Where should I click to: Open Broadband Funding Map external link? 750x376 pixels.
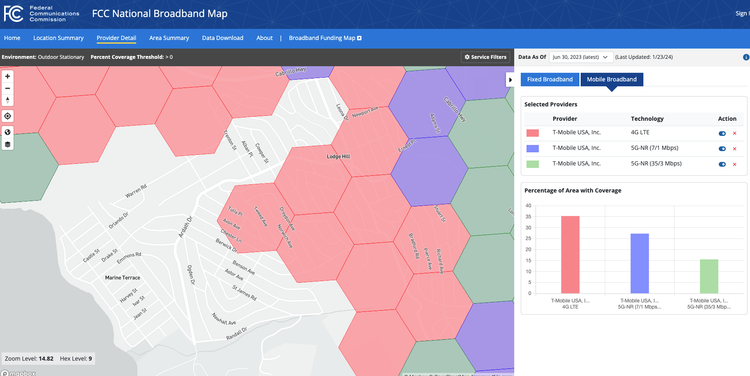point(325,38)
